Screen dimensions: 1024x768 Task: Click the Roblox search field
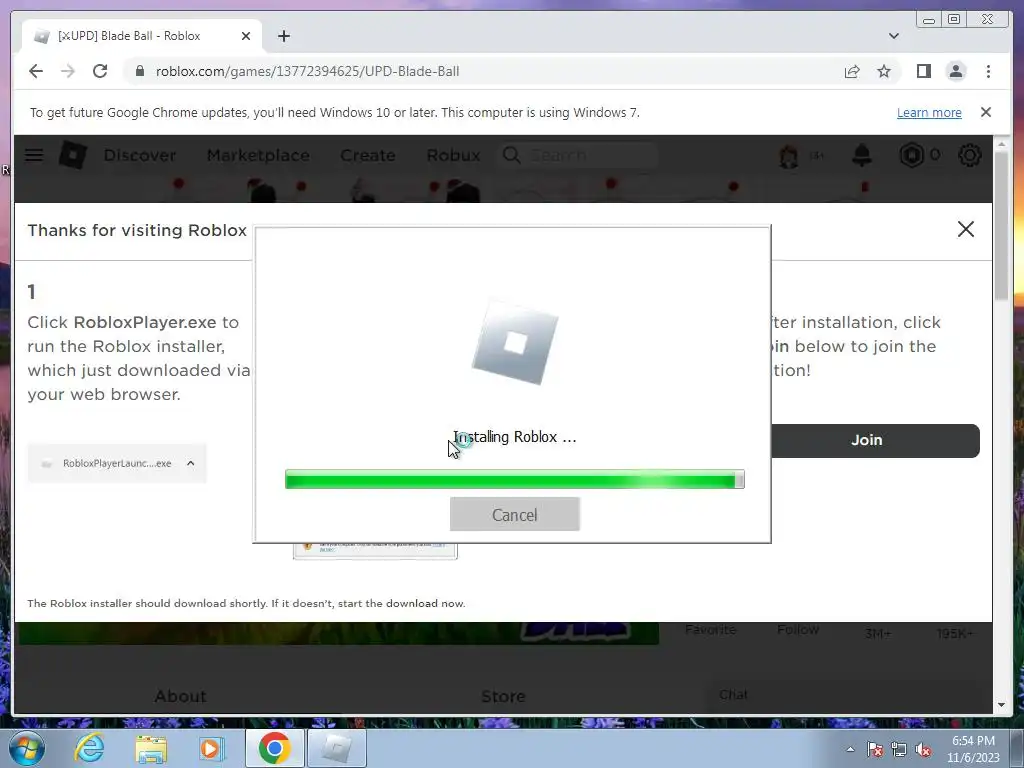click(577, 155)
